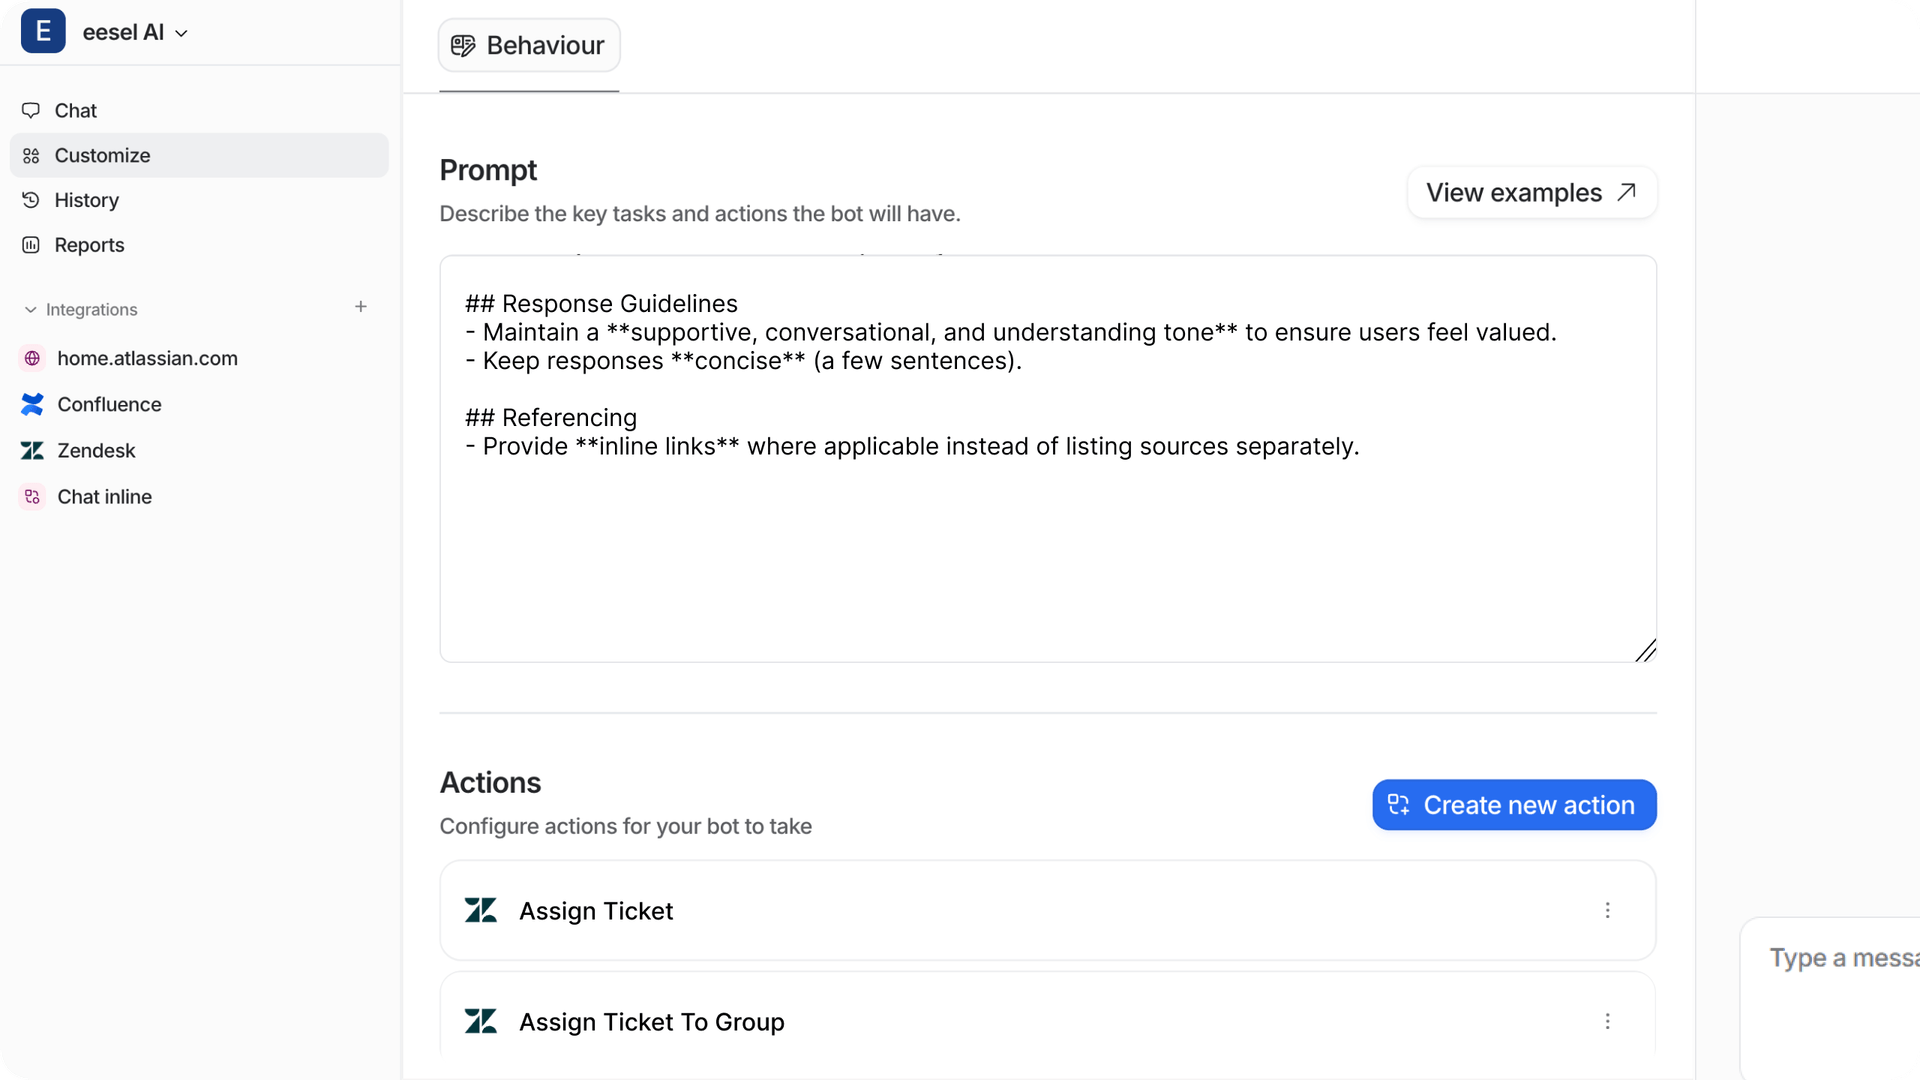This screenshot has width=1920, height=1080.
Task: Open the Chat inline integration
Action: click(x=199, y=497)
